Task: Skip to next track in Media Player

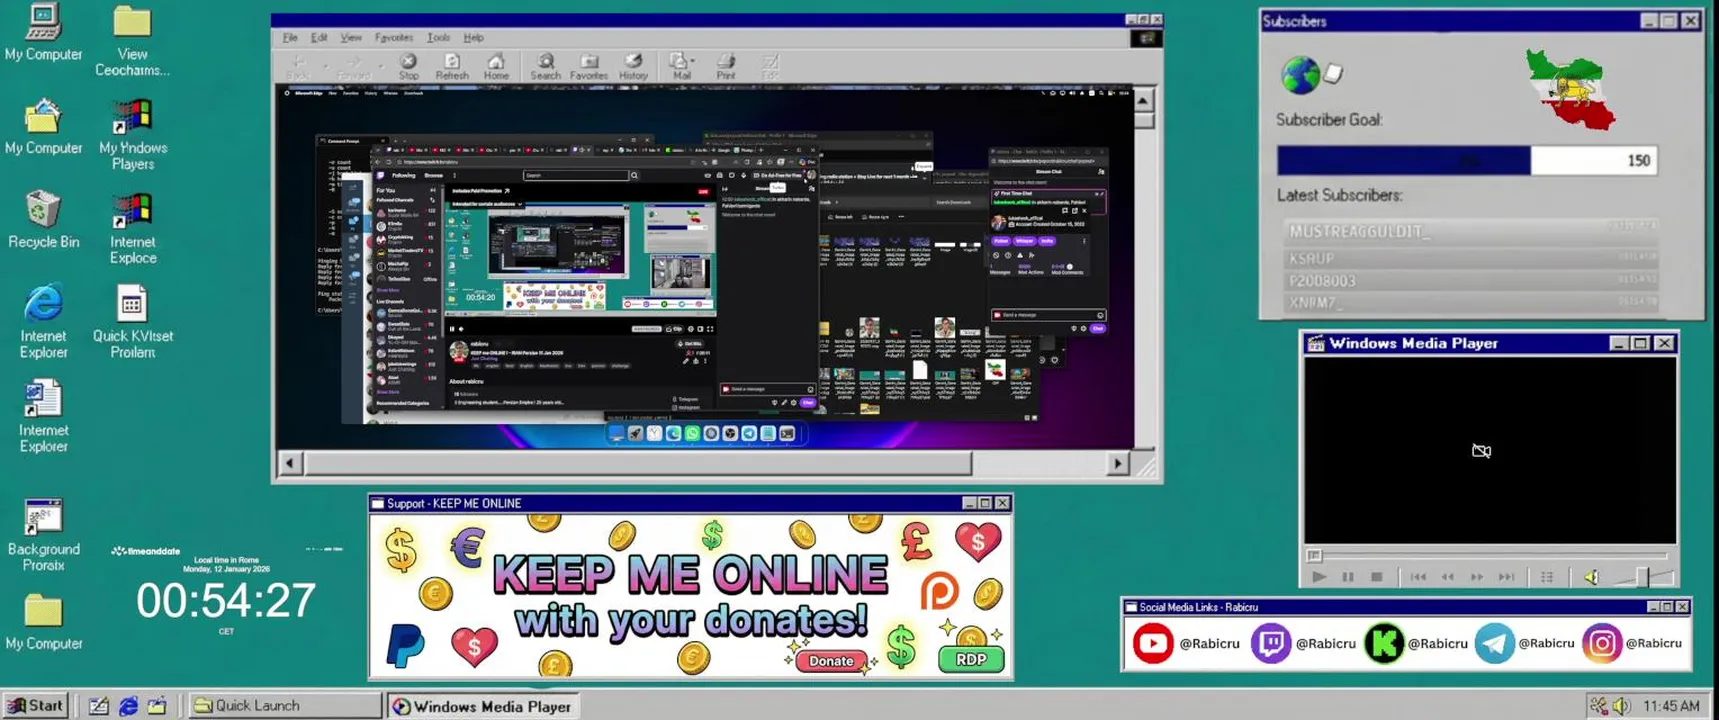Action: pyautogui.click(x=1507, y=577)
